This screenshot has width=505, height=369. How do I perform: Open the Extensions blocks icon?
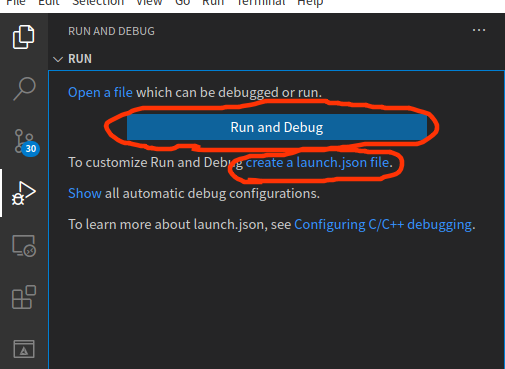(24, 297)
